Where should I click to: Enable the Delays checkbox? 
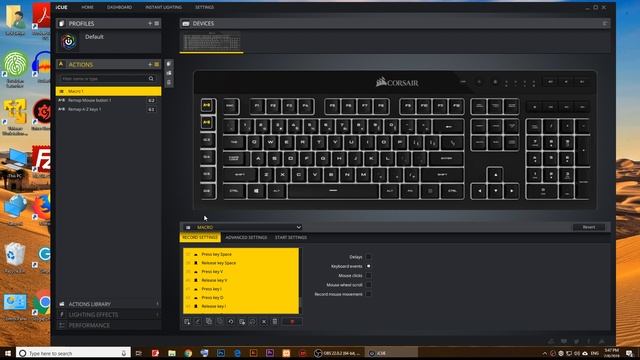tap(368, 257)
